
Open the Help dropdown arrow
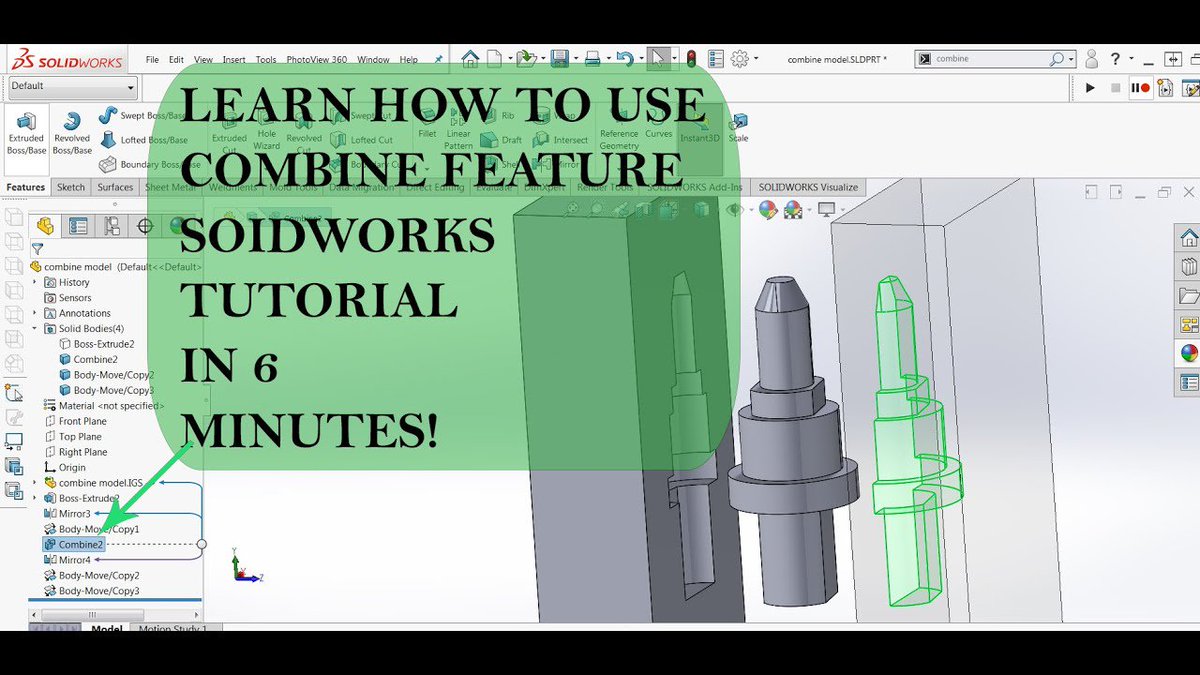tap(1129, 60)
